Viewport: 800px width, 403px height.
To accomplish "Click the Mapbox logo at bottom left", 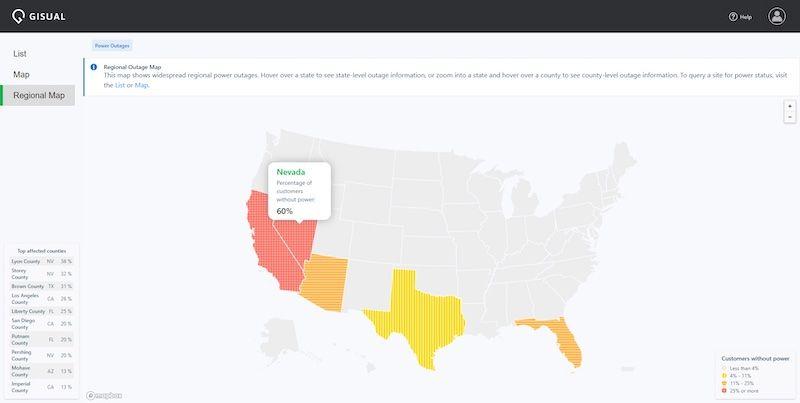I will [105, 395].
